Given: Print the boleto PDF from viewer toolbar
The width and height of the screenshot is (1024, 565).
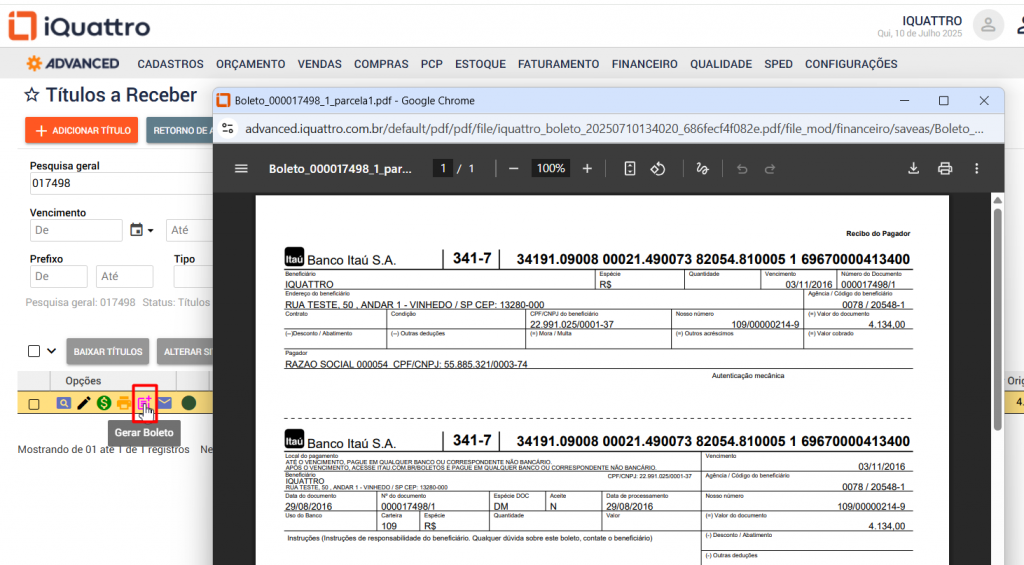Looking at the screenshot, I should 945,169.
